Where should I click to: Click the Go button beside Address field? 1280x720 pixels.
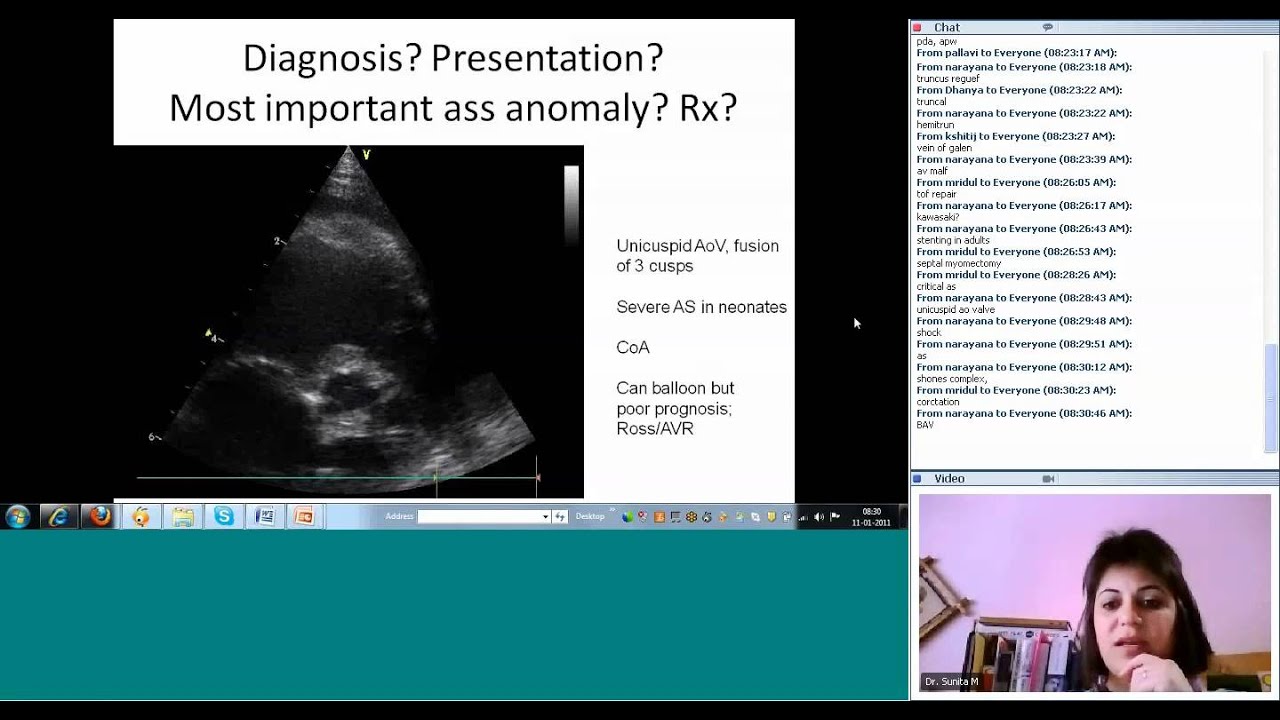(x=560, y=517)
